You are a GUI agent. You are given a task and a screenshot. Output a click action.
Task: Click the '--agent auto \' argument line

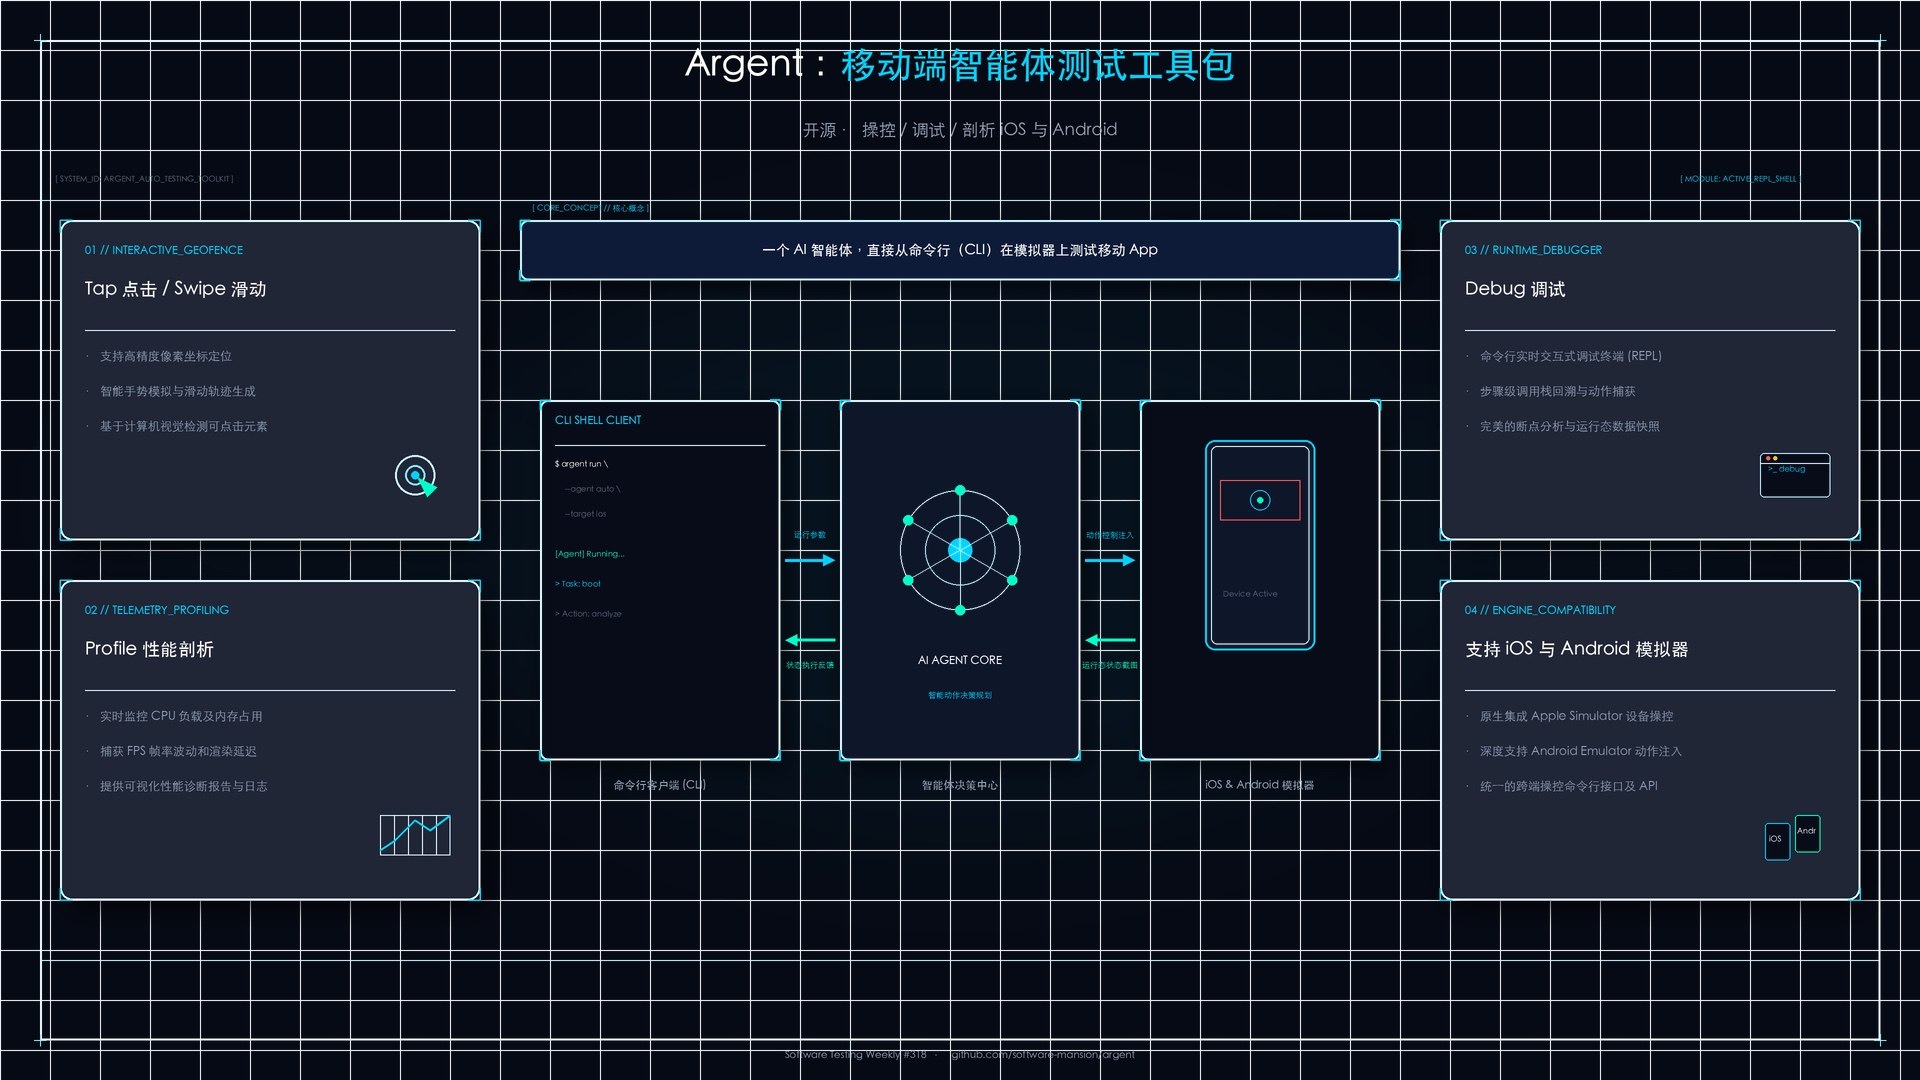592,489
